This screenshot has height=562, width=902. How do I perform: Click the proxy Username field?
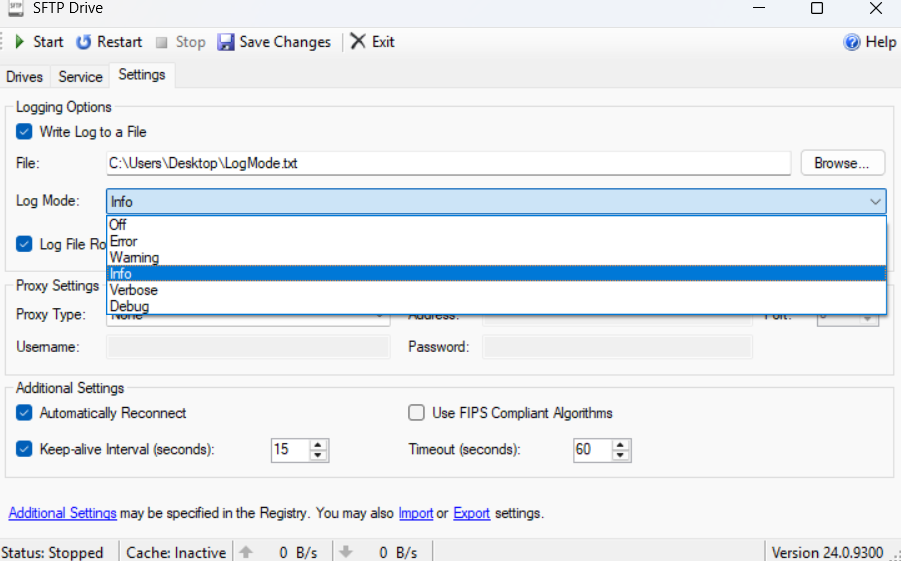pyautogui.click(x=249, y=347)
